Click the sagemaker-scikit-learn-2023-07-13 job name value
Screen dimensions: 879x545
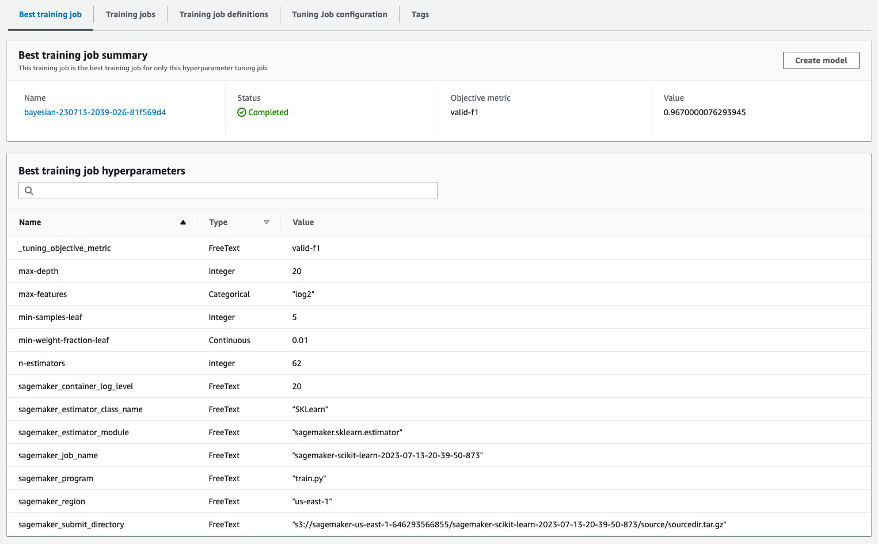[x=387, y=455]
